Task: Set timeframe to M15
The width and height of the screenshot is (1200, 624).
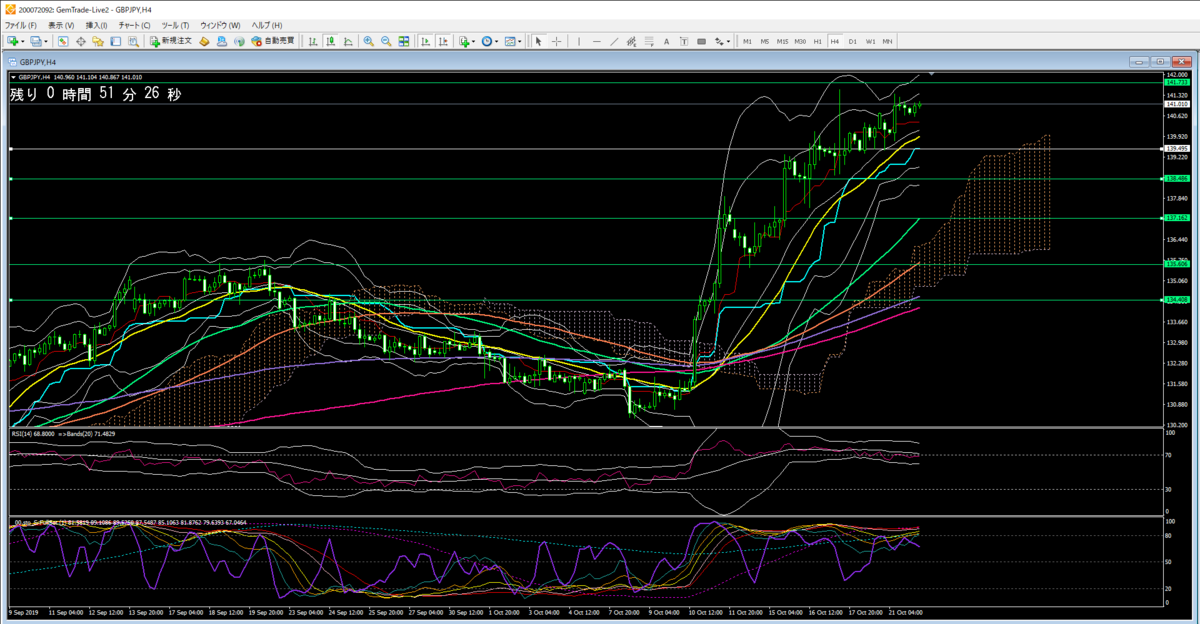Action: point(783,41)
